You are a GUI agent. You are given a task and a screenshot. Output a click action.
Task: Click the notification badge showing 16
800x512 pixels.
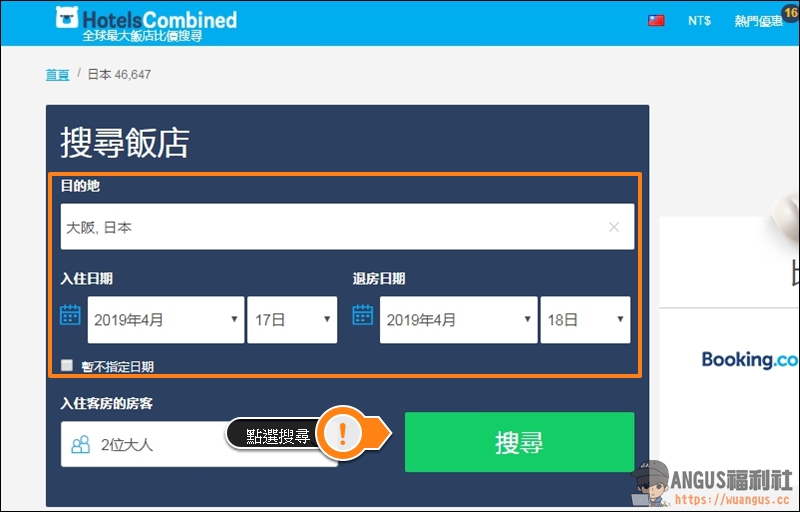(x=791, y=11)
